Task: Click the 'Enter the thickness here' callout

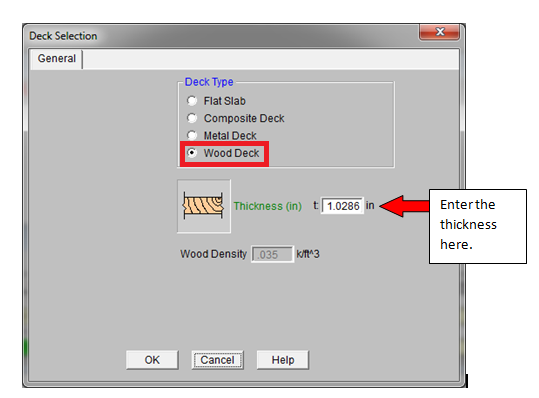Action: [478, 226]
